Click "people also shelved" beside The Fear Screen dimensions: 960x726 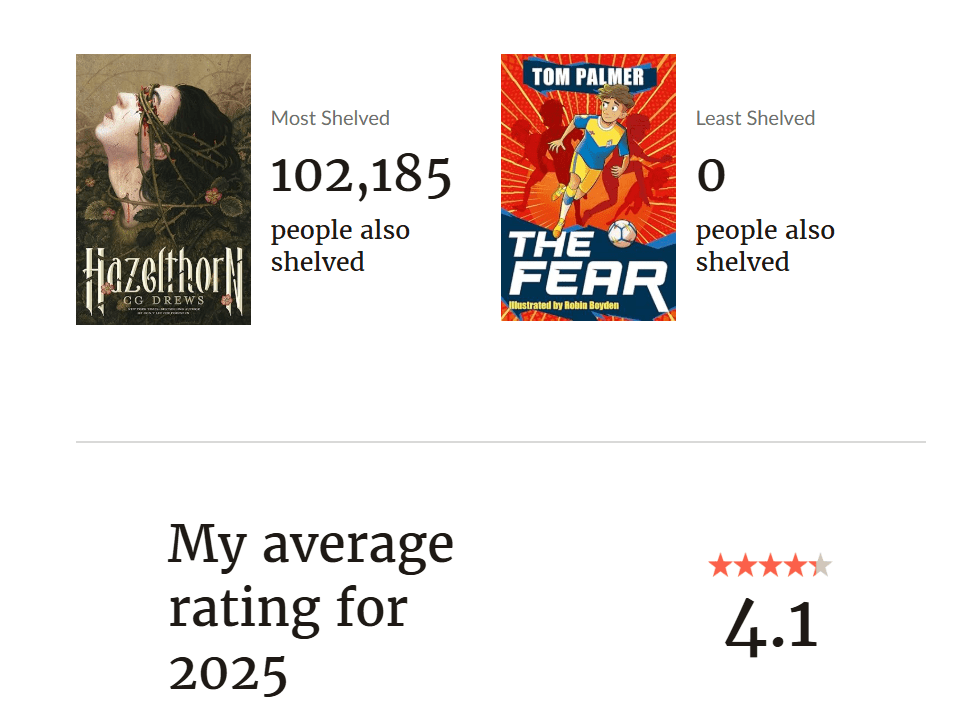pos(765,246)
